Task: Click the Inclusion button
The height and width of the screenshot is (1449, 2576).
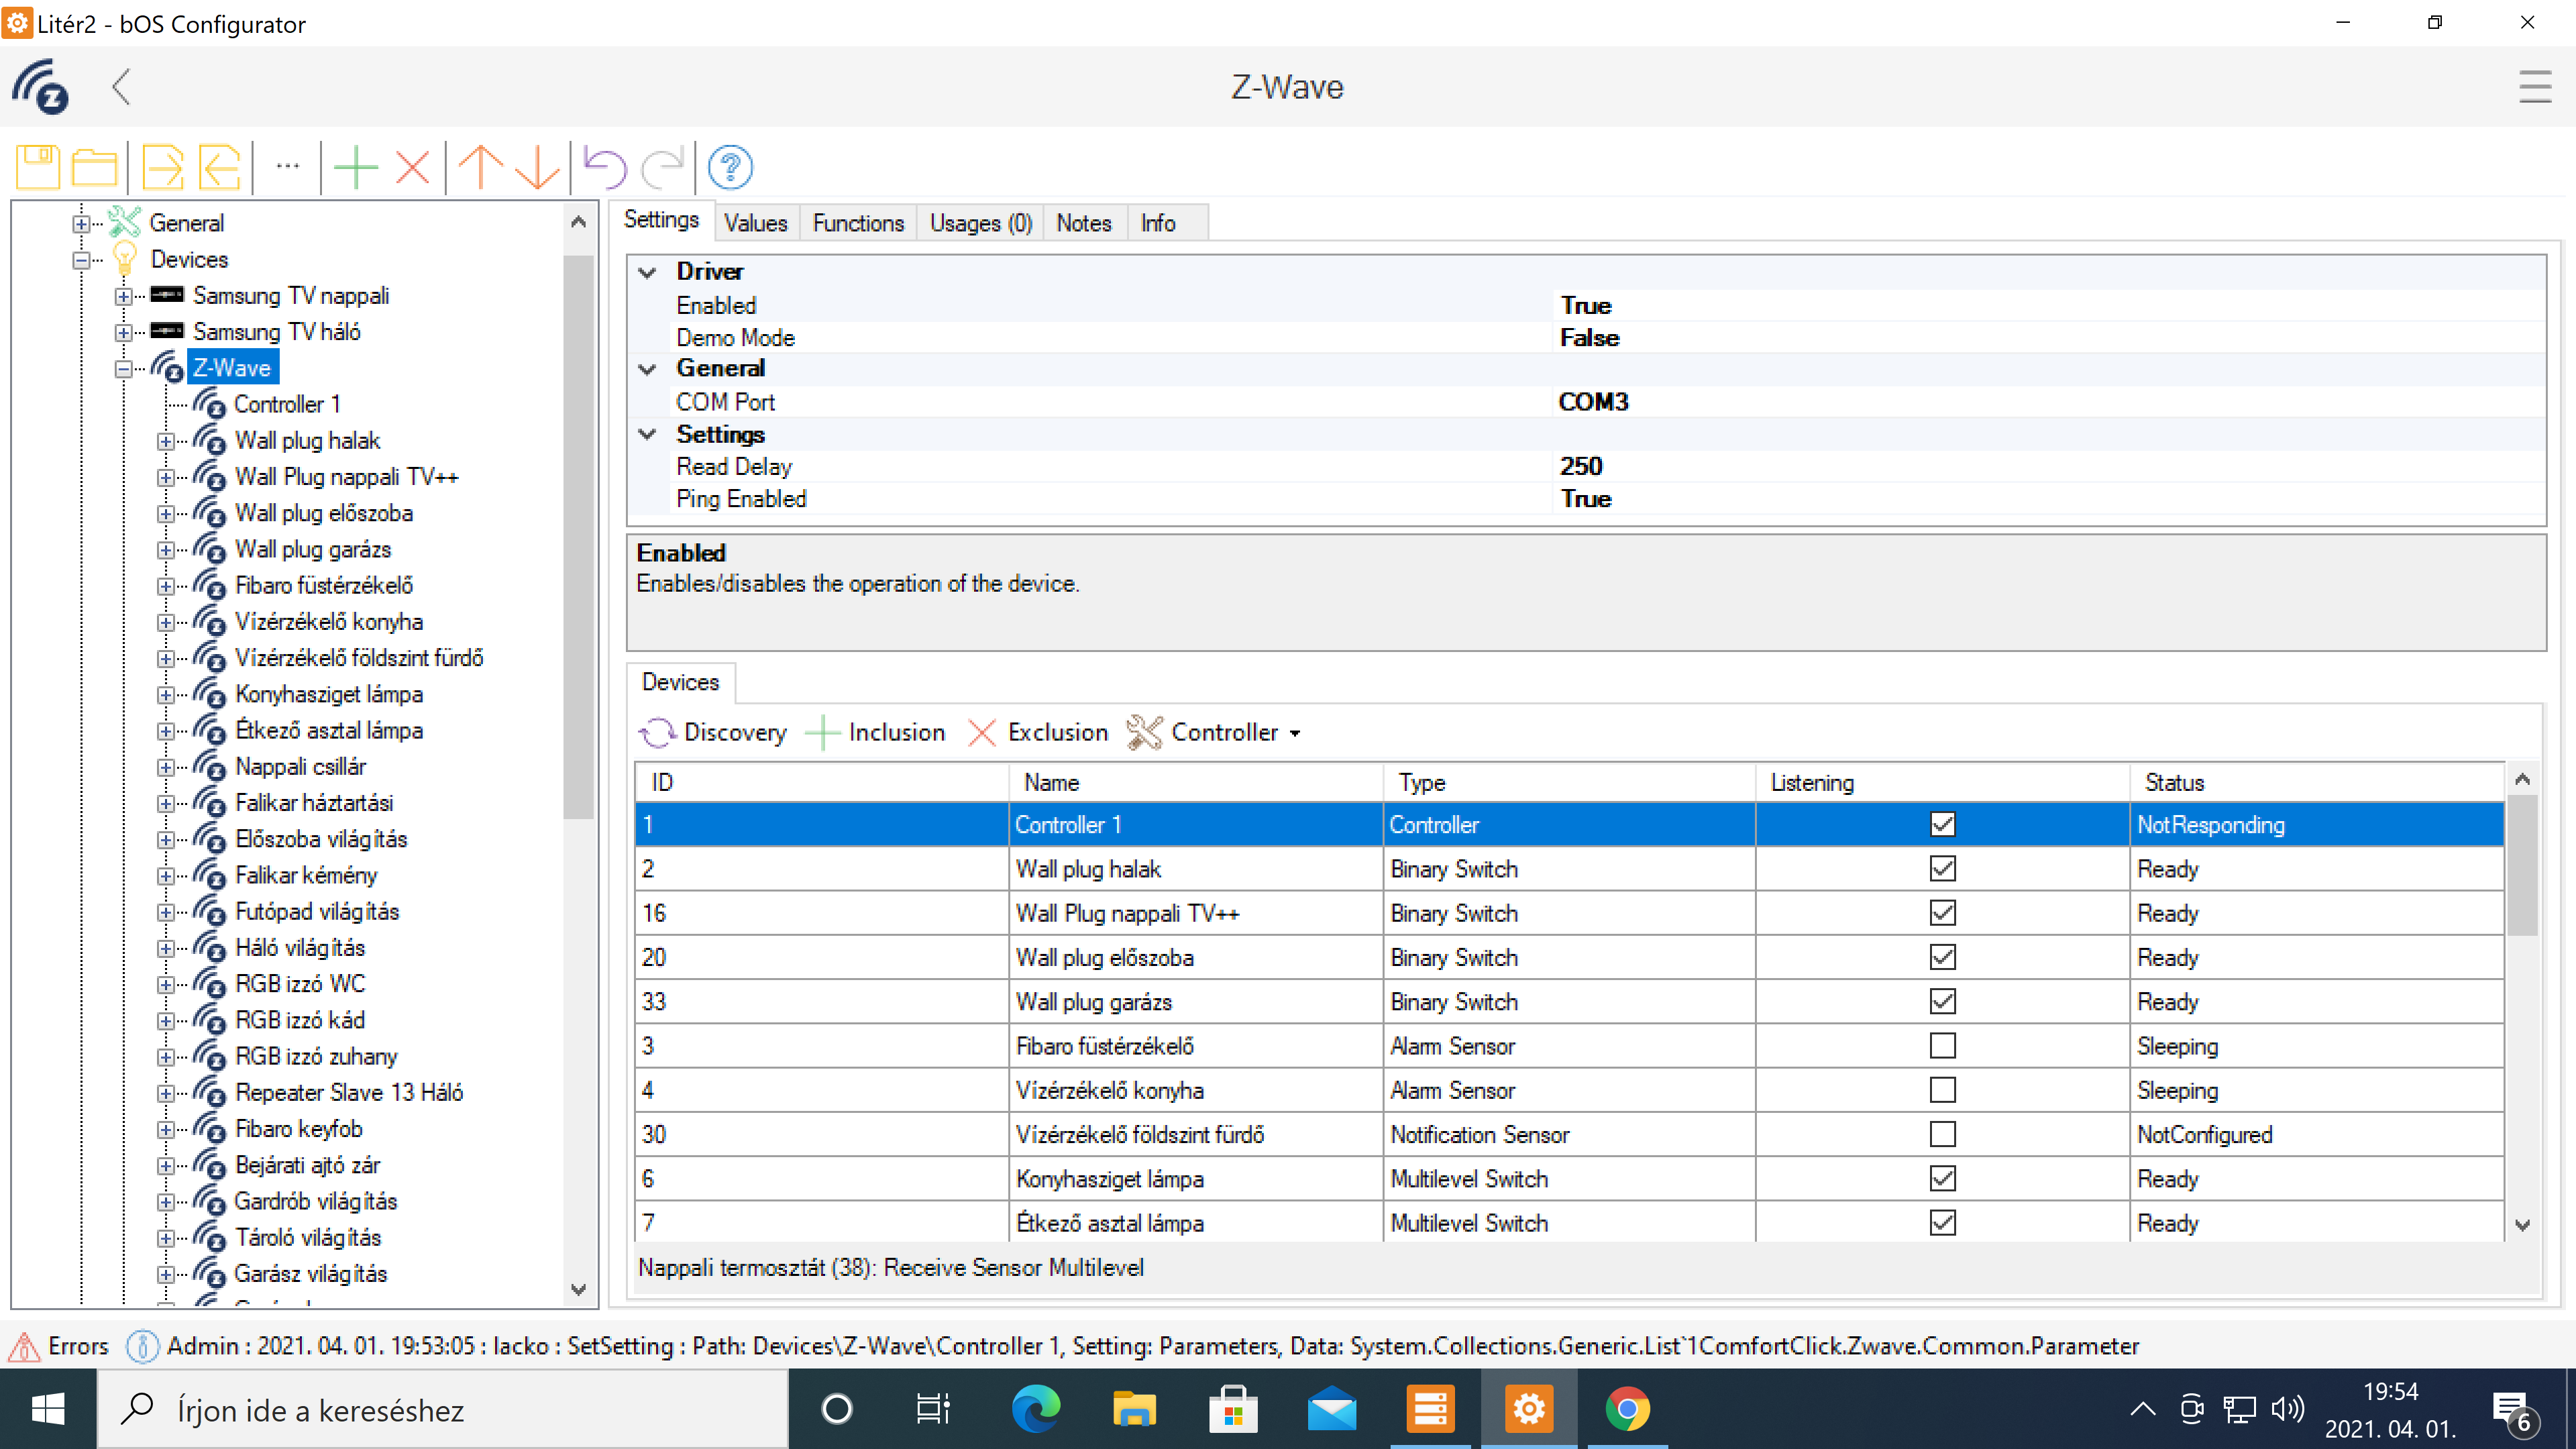Action: pos(876,732)
